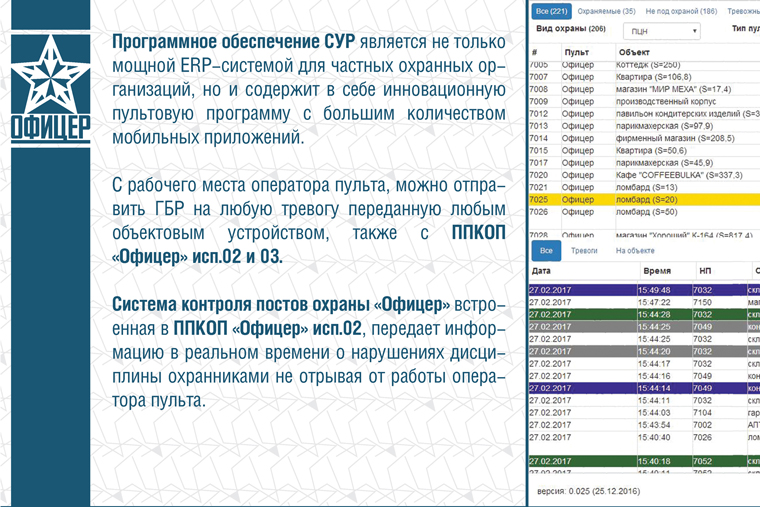Switch to the "Охраняемые (35)" tab
Viewport: 760px width, 507px height.
(x=606, y=11)
